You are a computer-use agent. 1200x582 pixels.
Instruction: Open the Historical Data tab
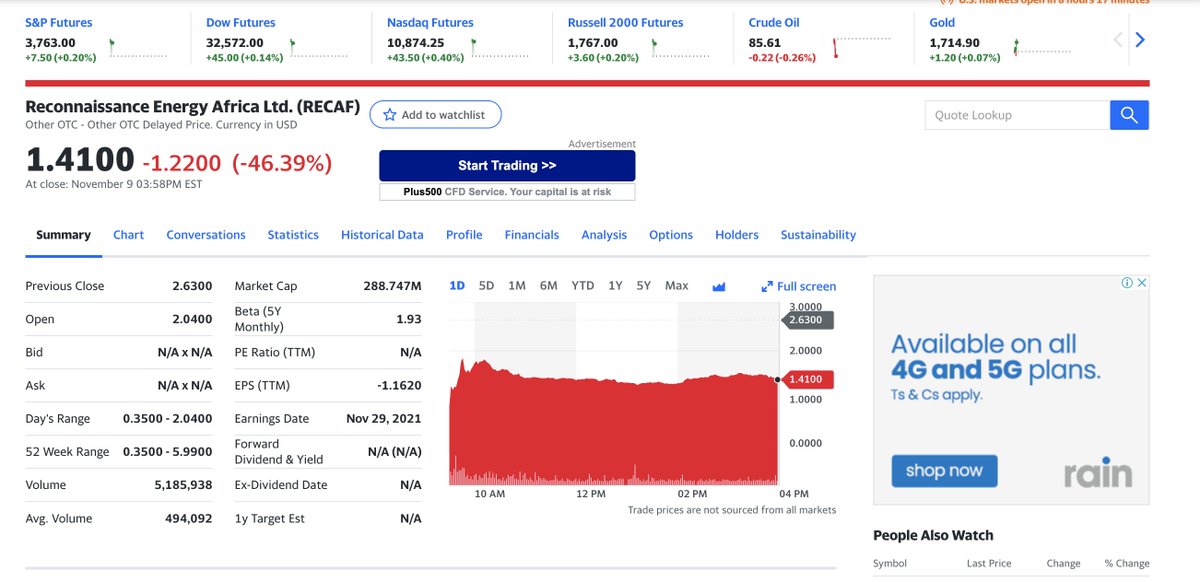click(382, 235)
